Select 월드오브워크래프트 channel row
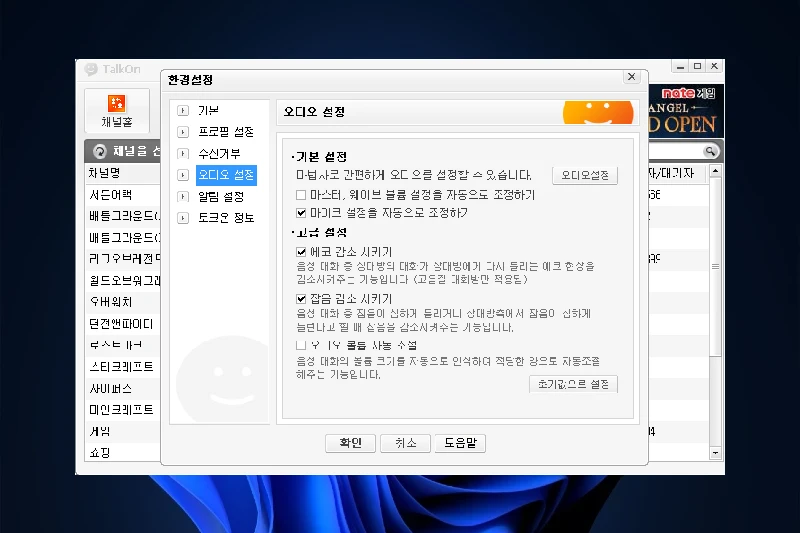The height and width of the screenshot is (533, 800). pyautogui.click(x=122, y=281)
